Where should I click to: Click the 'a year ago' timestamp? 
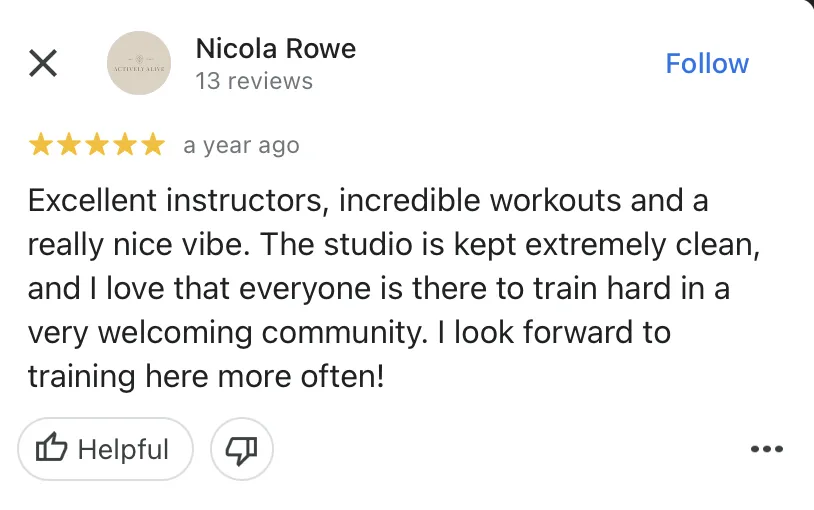241,146
